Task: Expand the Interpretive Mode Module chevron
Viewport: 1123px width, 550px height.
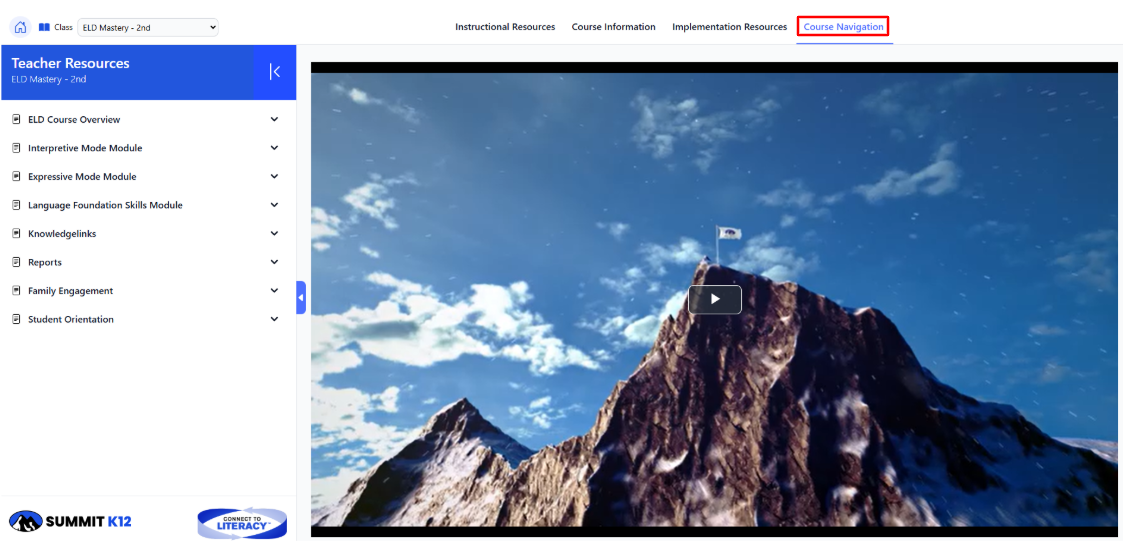Action: tap(274, 148)
